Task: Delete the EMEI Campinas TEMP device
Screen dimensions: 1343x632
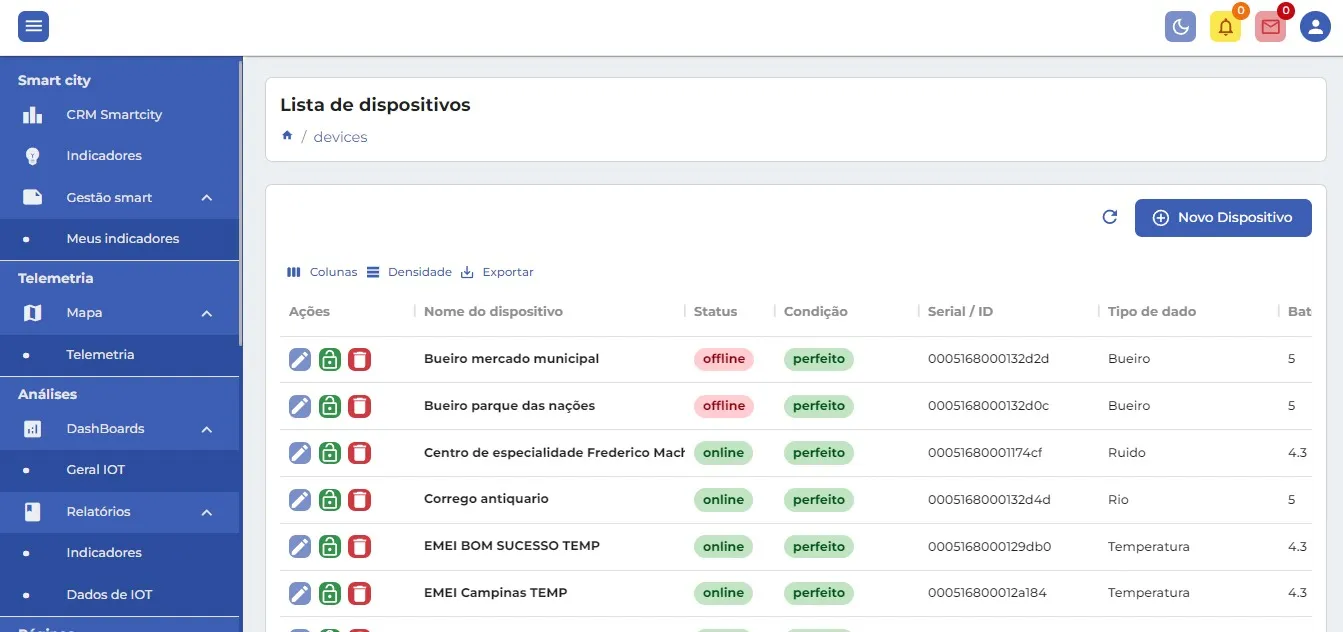Action: coord(360,593)
